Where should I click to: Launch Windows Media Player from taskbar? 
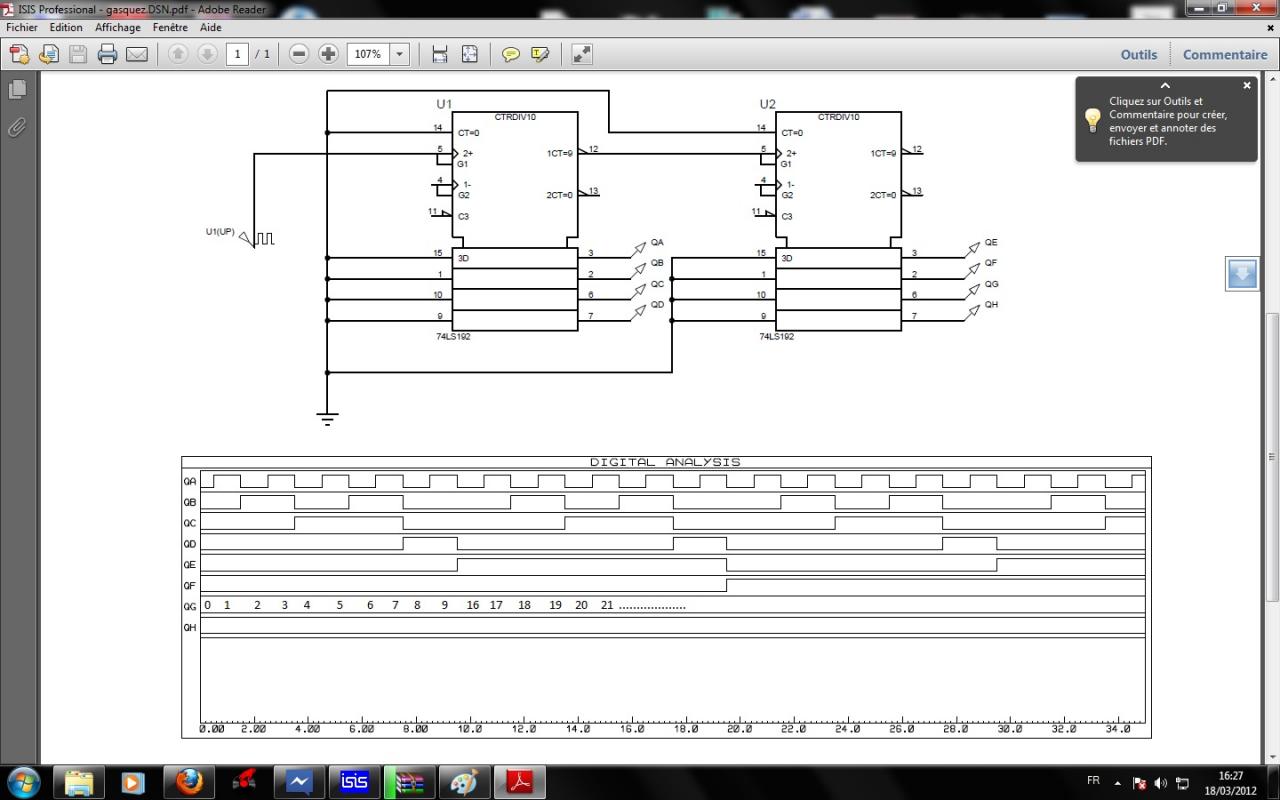[x=133, y=781]
